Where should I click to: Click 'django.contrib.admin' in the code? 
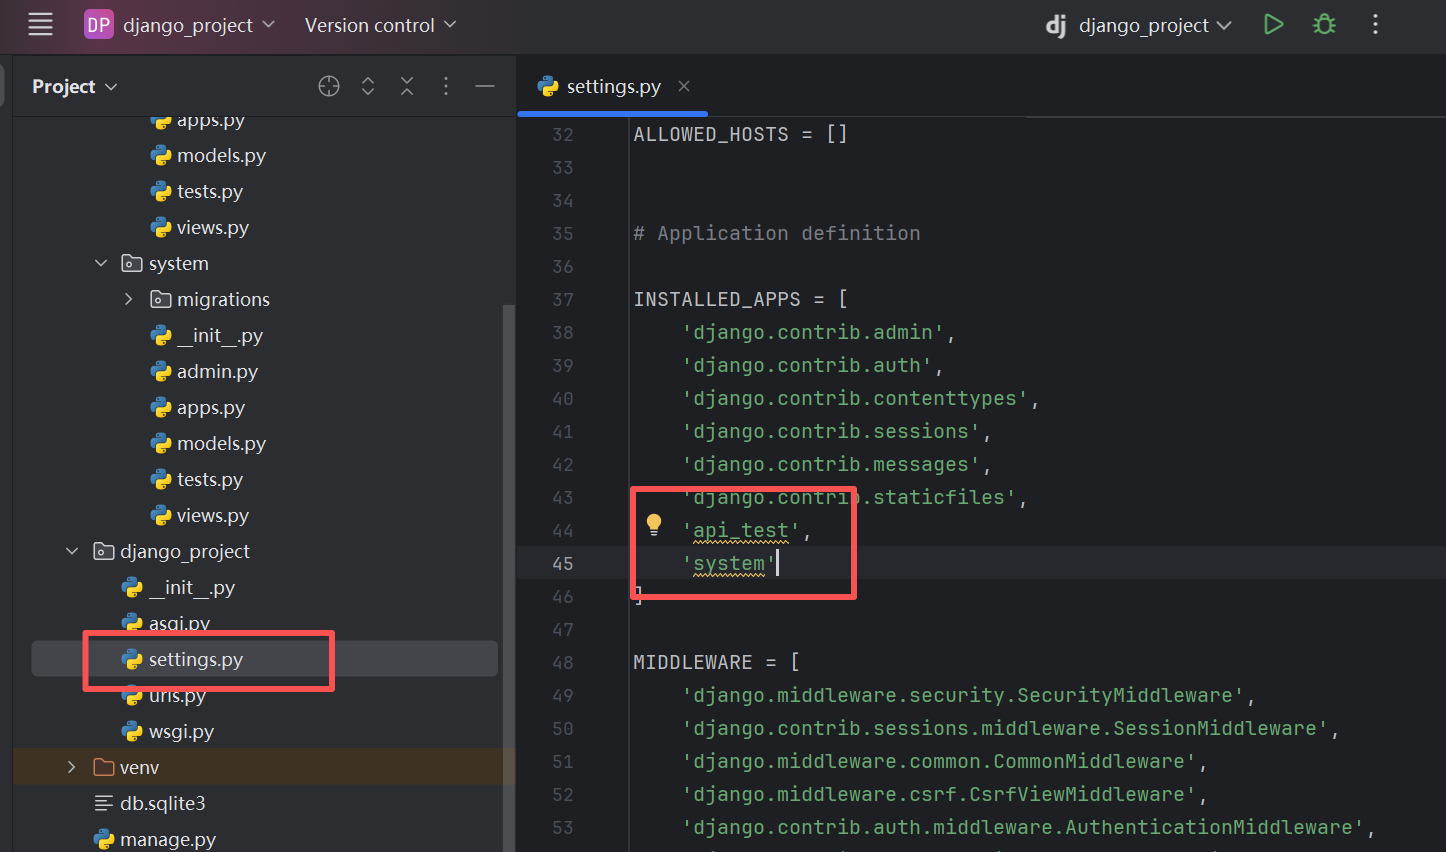click(x=813, y=332)
